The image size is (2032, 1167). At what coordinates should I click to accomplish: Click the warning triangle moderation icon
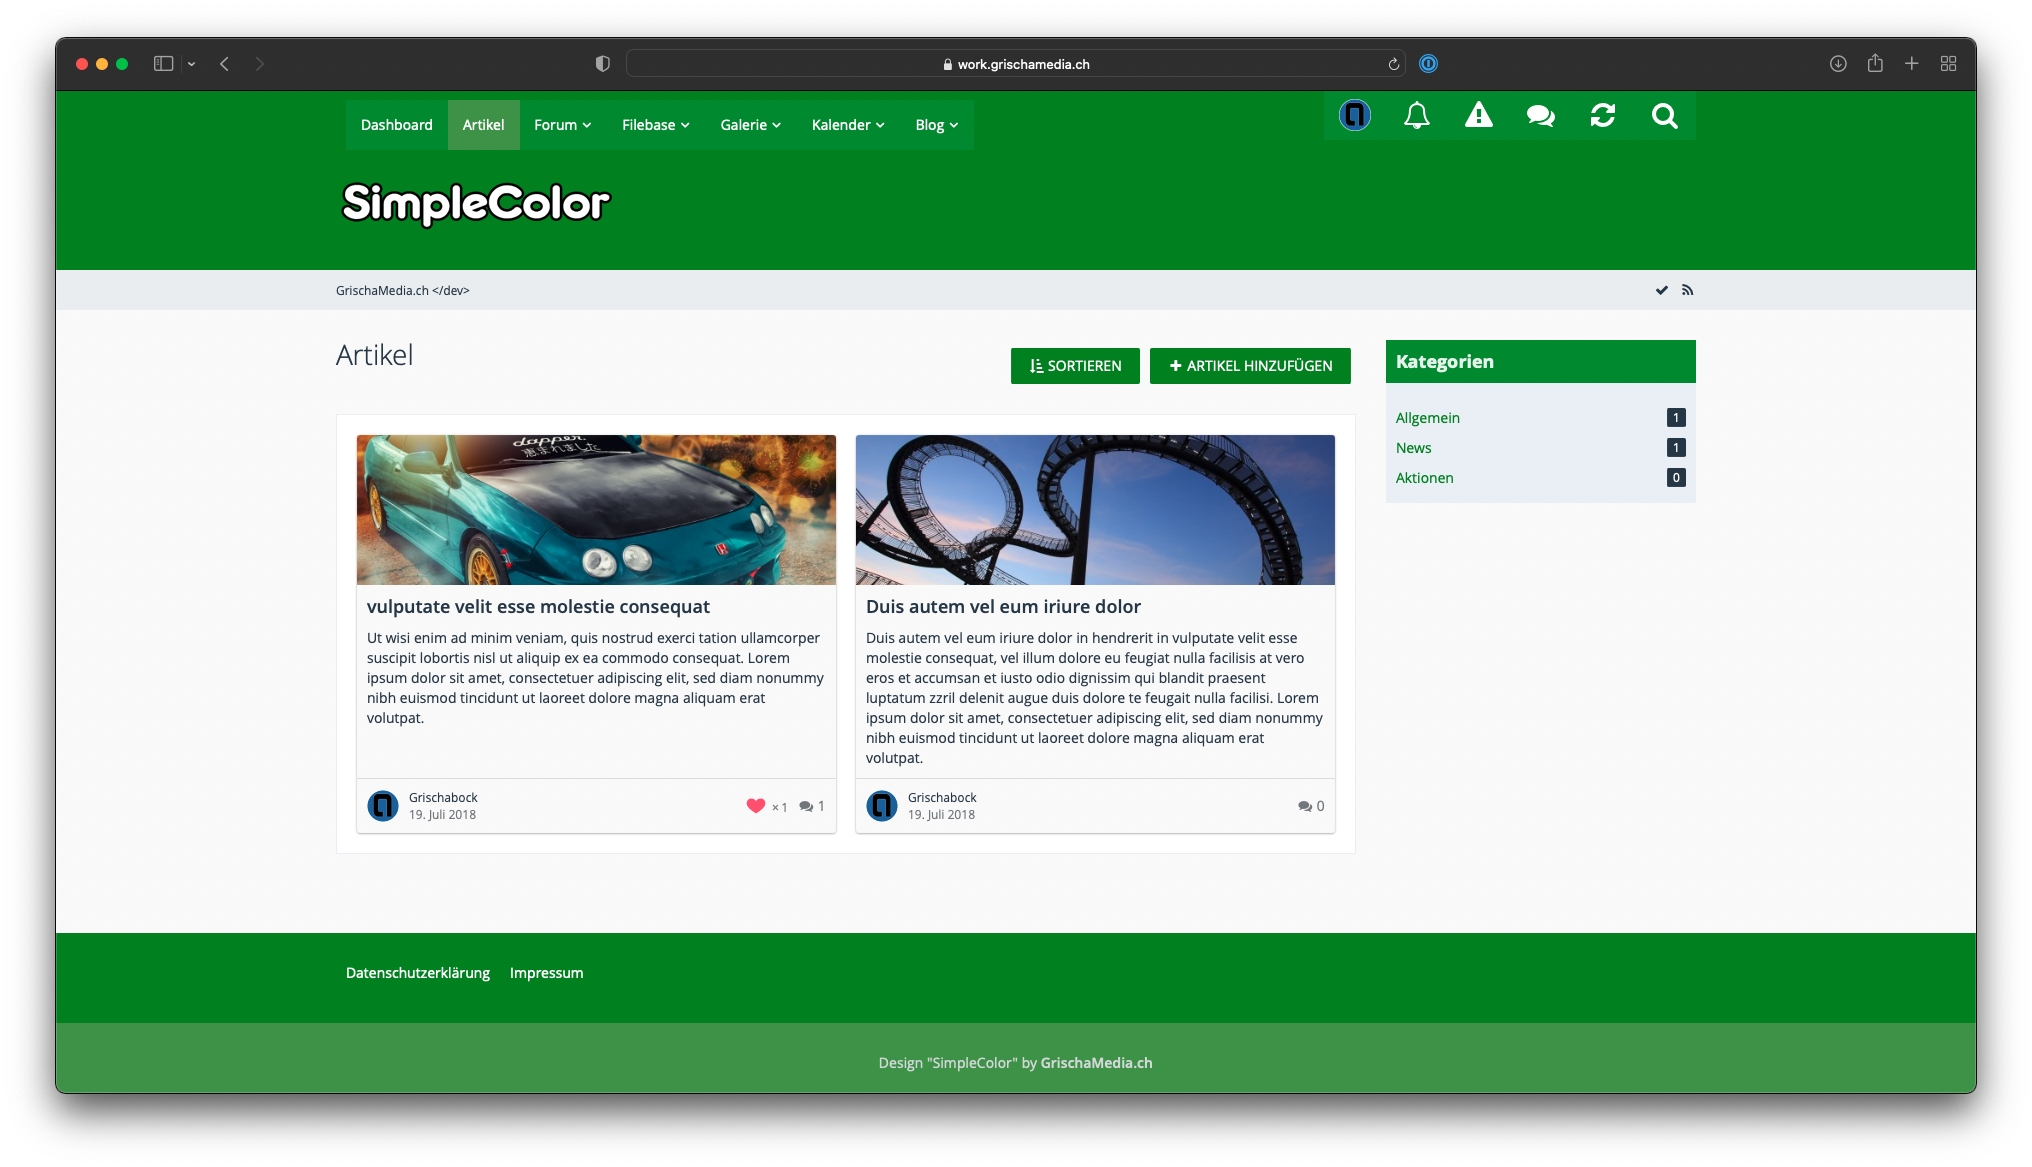(x=1478, y=116)
